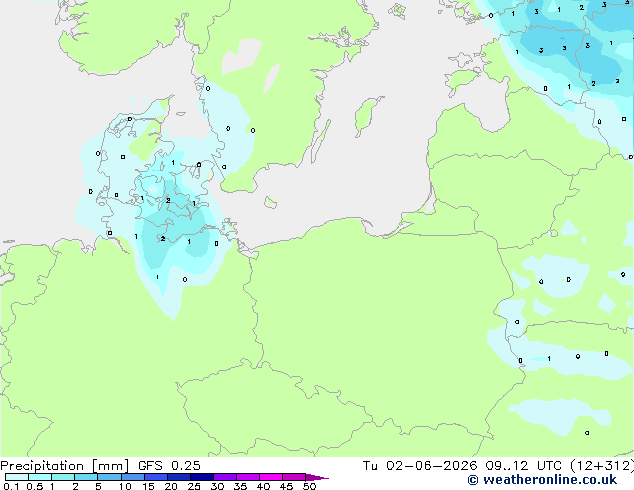Click the 15–20 mm legend swatch
The width and height of the screenshot is (634, 490).
pyautogui.click(x=155, y=477)
